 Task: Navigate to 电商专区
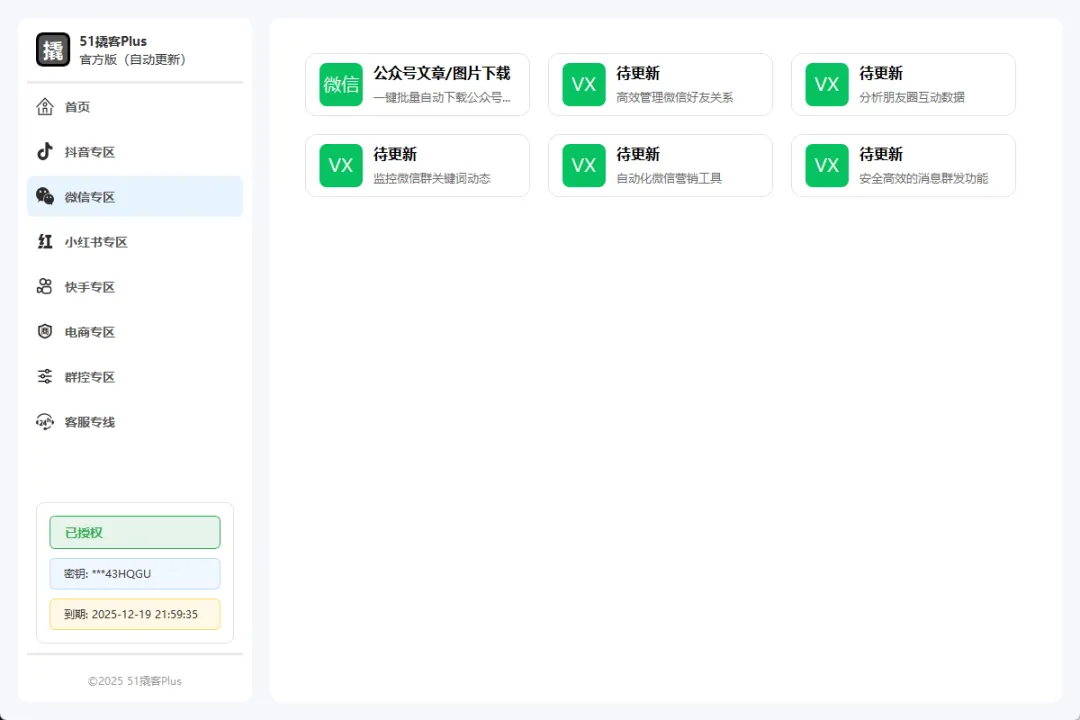(x=135, y=331)
